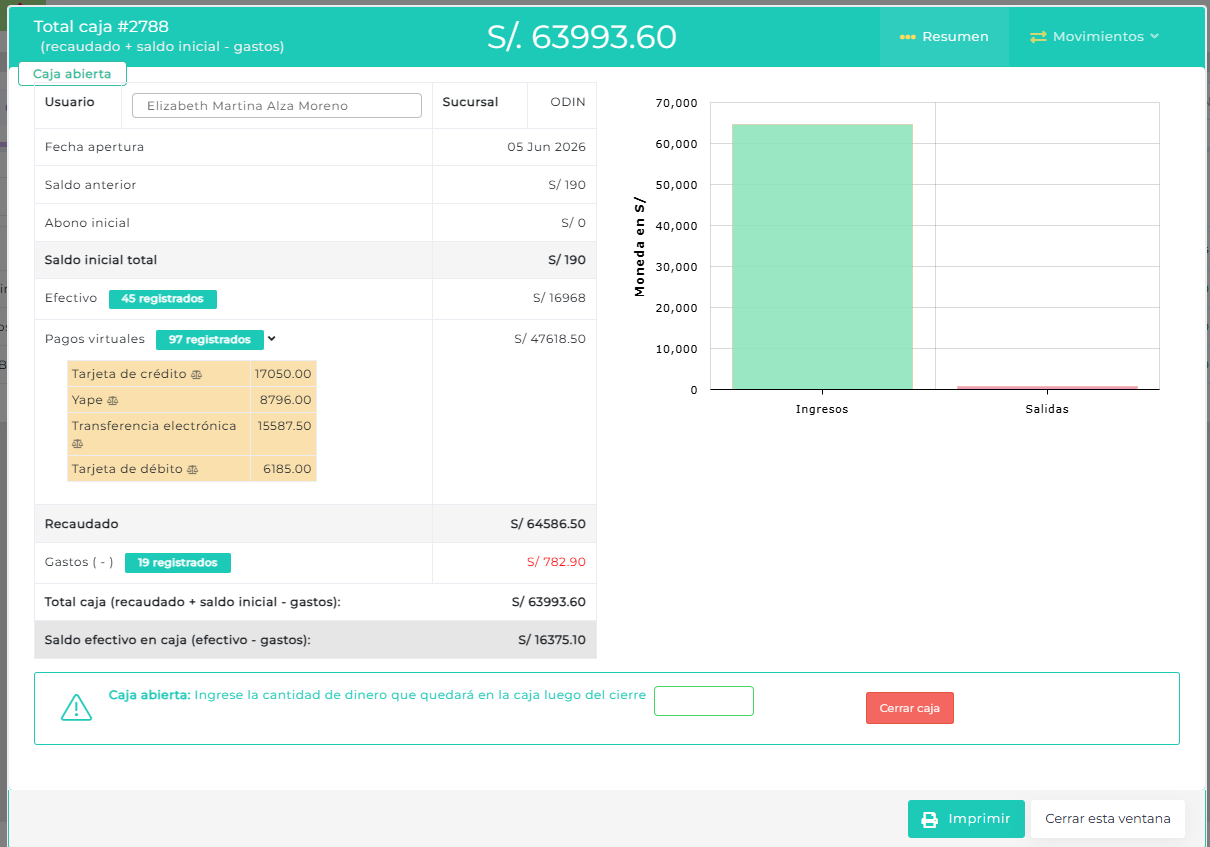Open the 97 registrados virtual payments badge
Image resolution: width=1210 pixels, height=847 pixels.
pyautogui.click(x=210, y=340)
